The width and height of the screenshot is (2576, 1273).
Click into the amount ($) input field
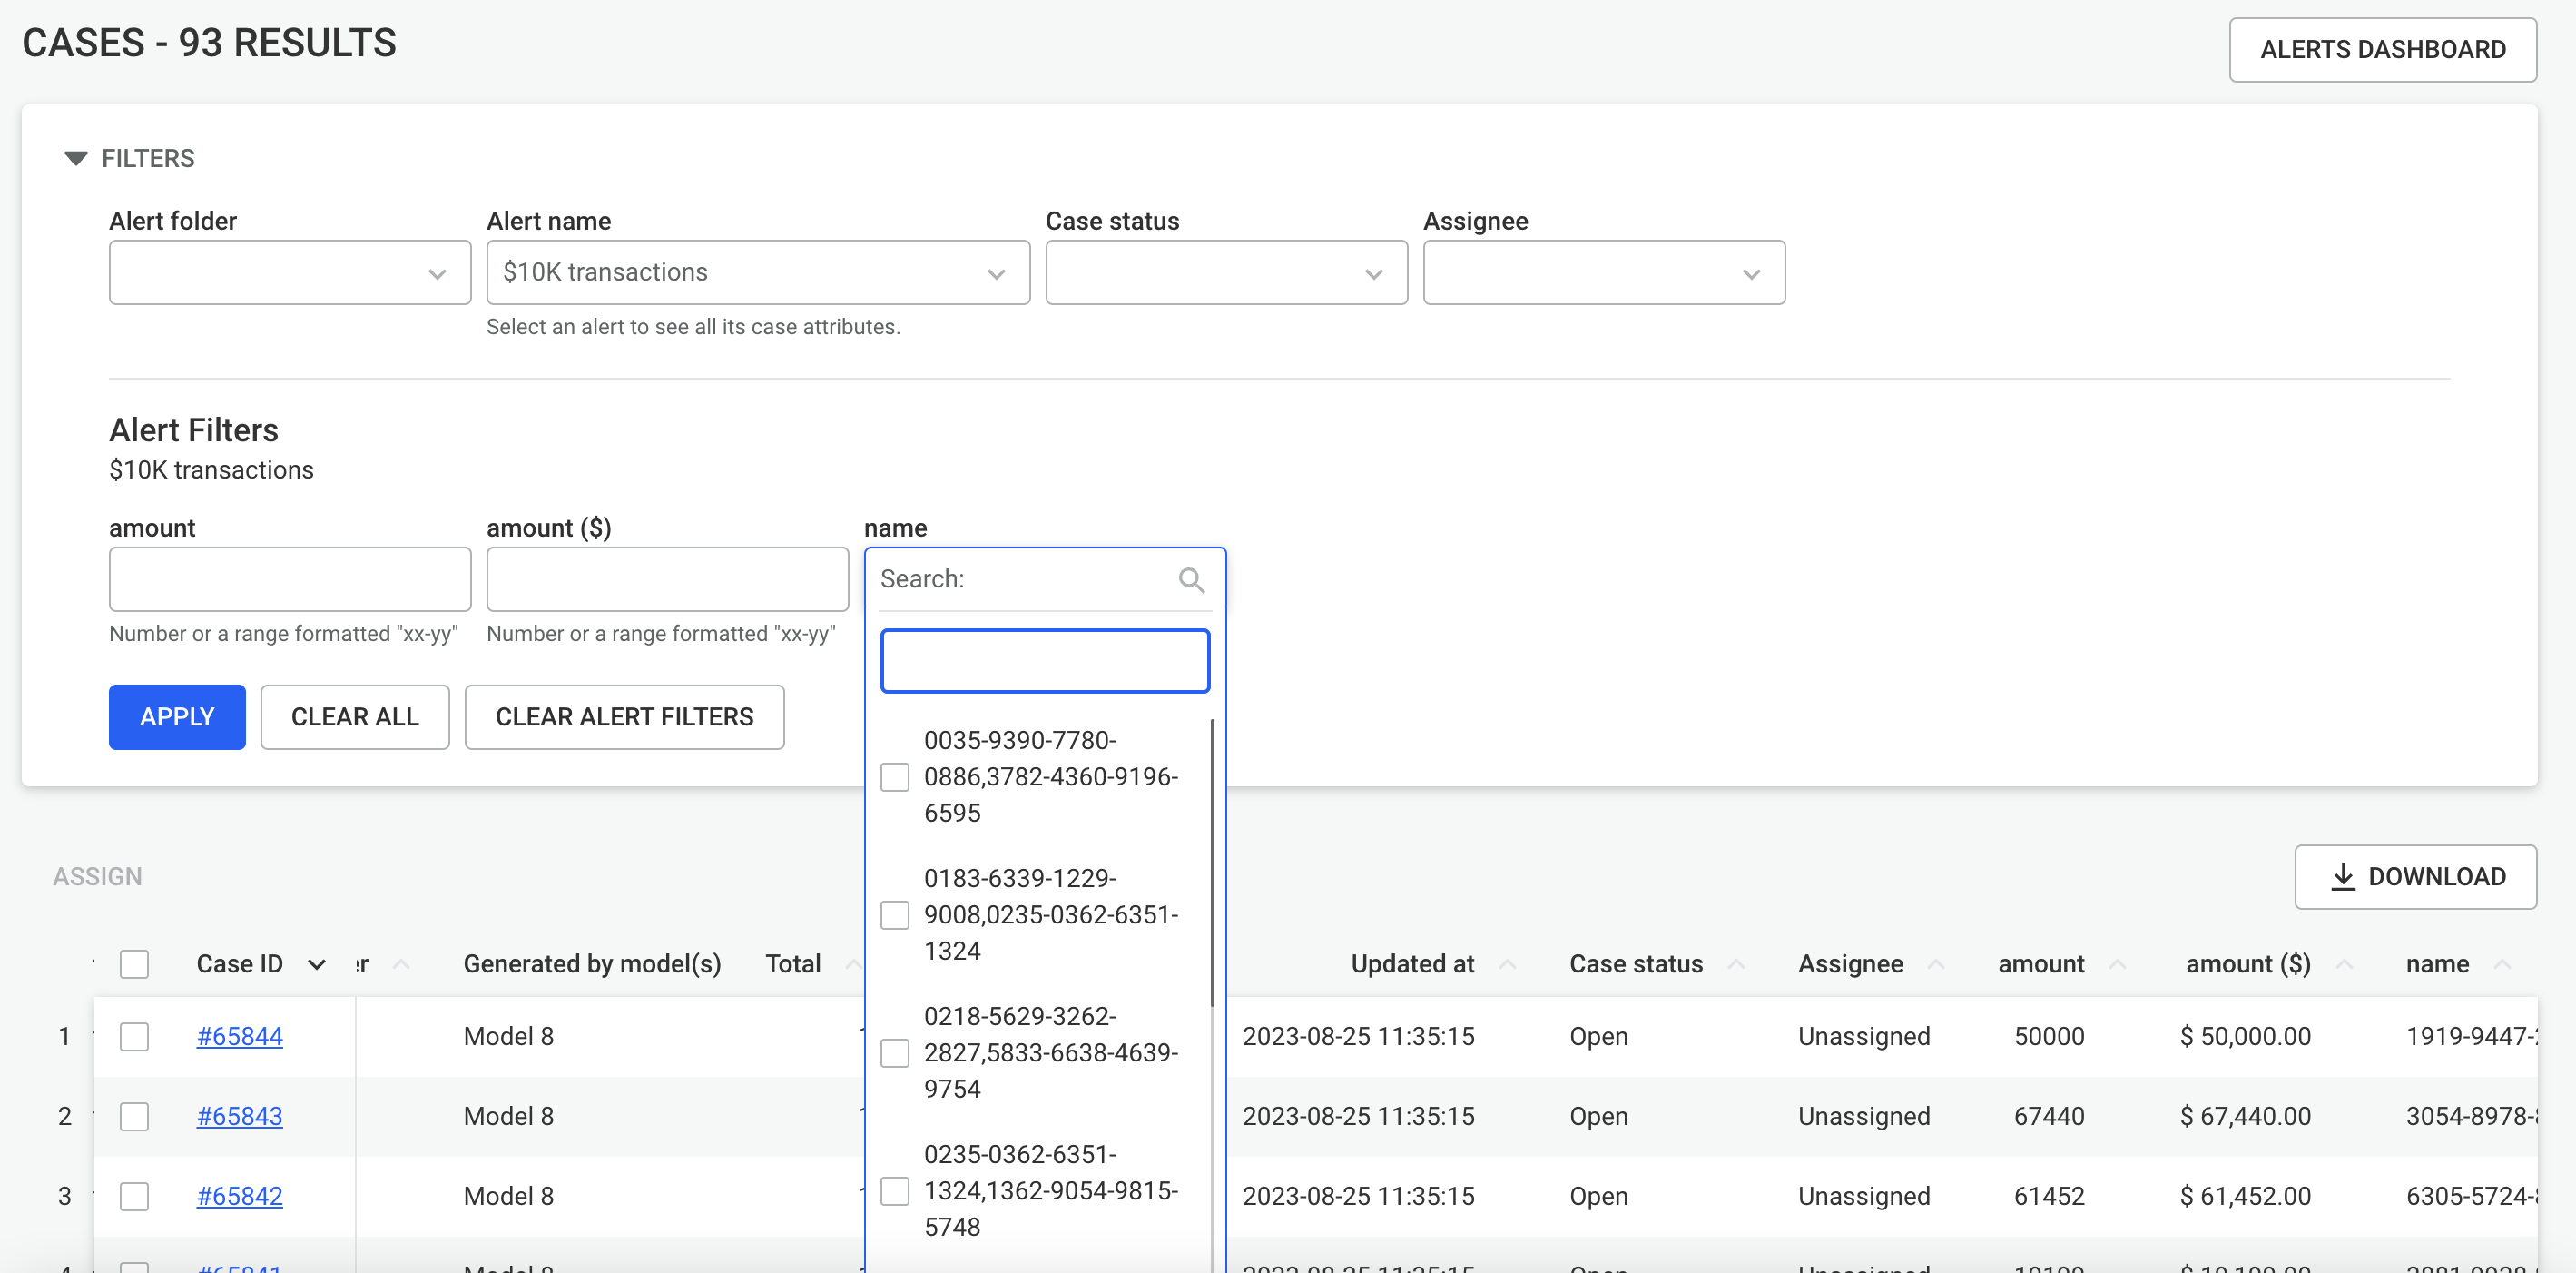[667, 579]
